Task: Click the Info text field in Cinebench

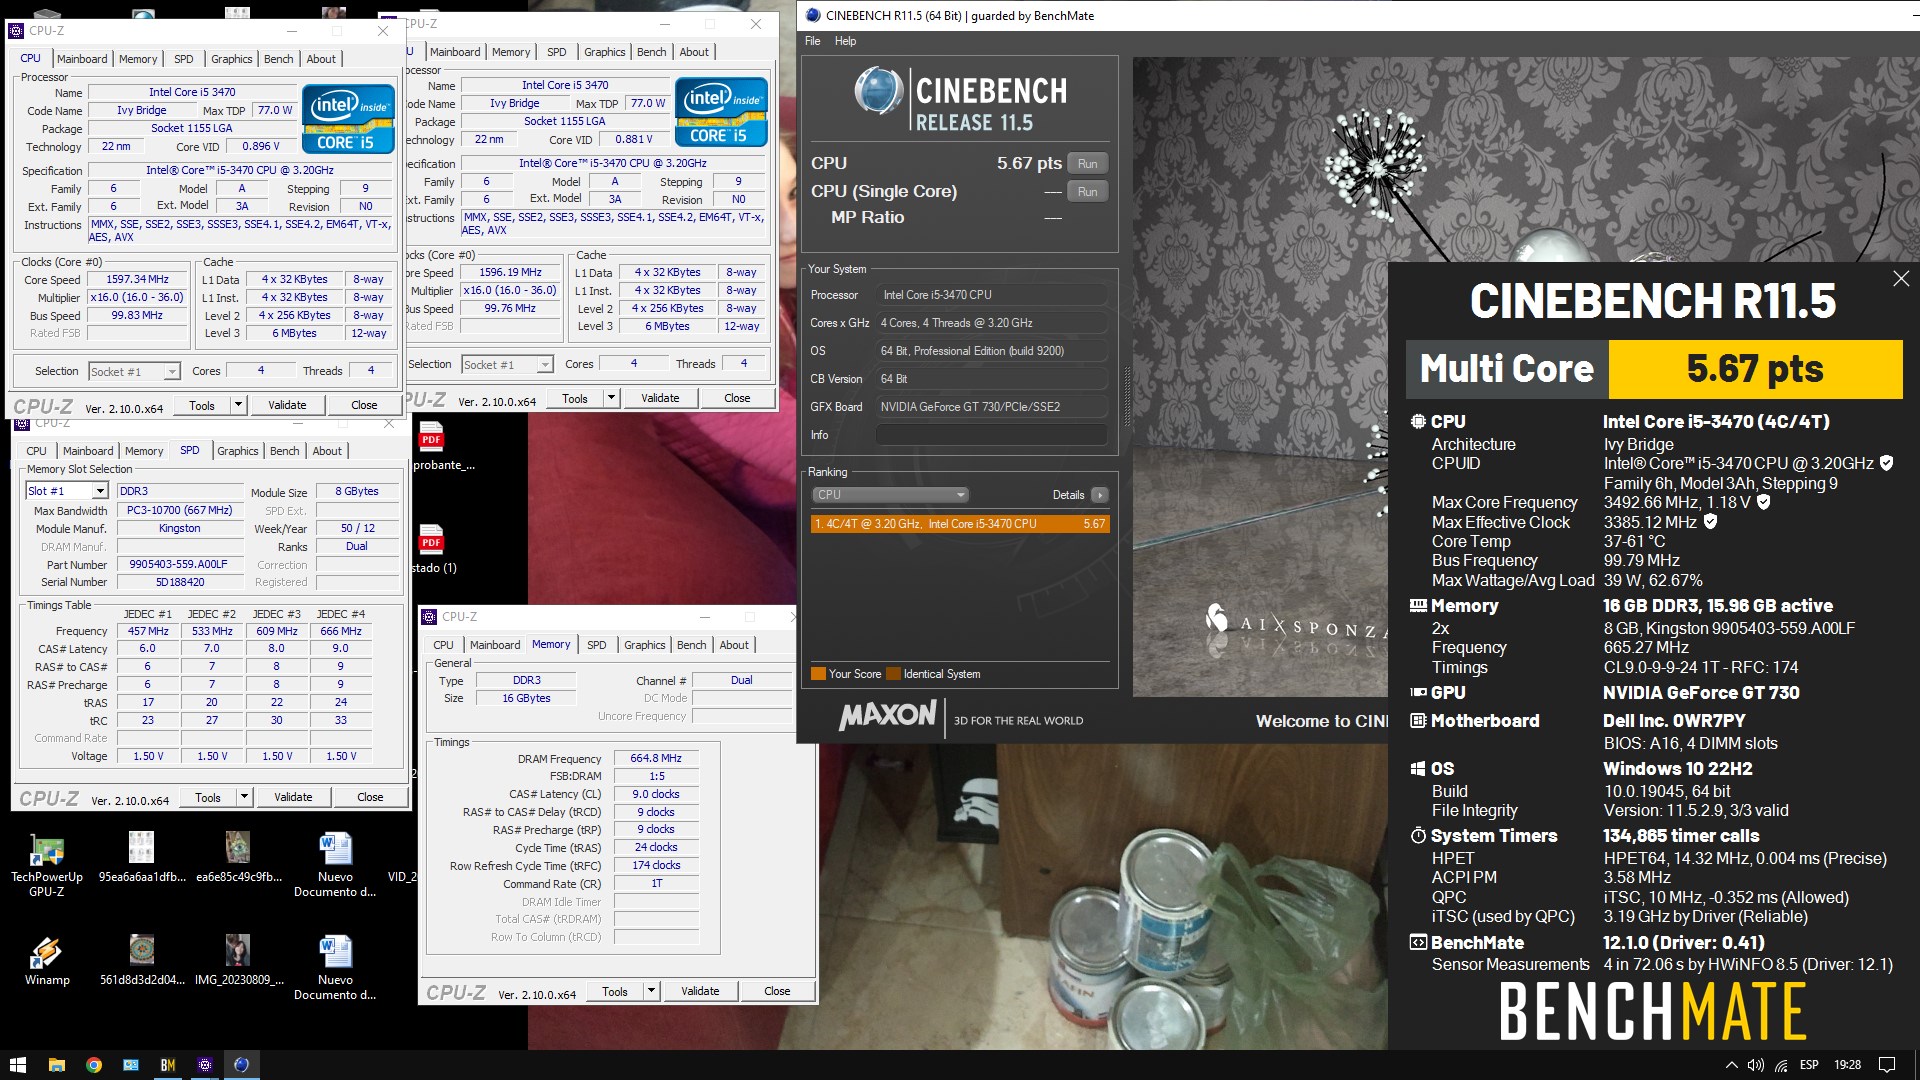Action: [x=991, y=435]
